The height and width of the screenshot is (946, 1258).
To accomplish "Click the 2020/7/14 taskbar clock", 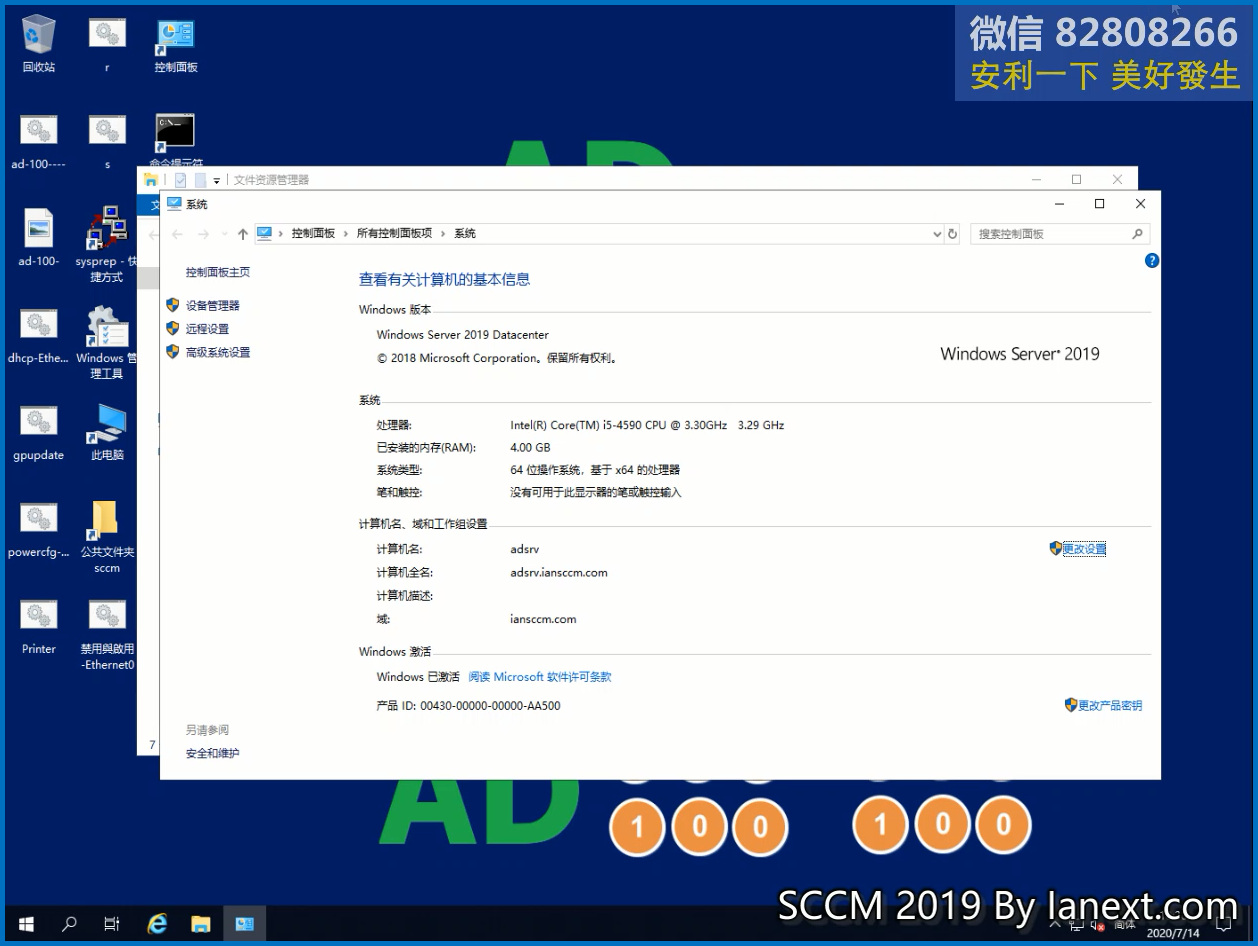I will 1173,932.
